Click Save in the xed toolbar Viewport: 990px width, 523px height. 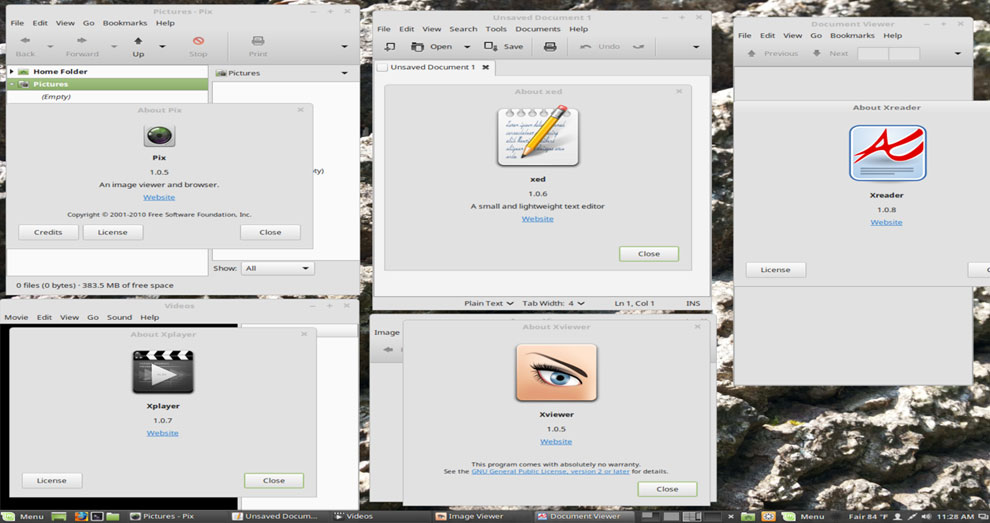click(504, 47)
